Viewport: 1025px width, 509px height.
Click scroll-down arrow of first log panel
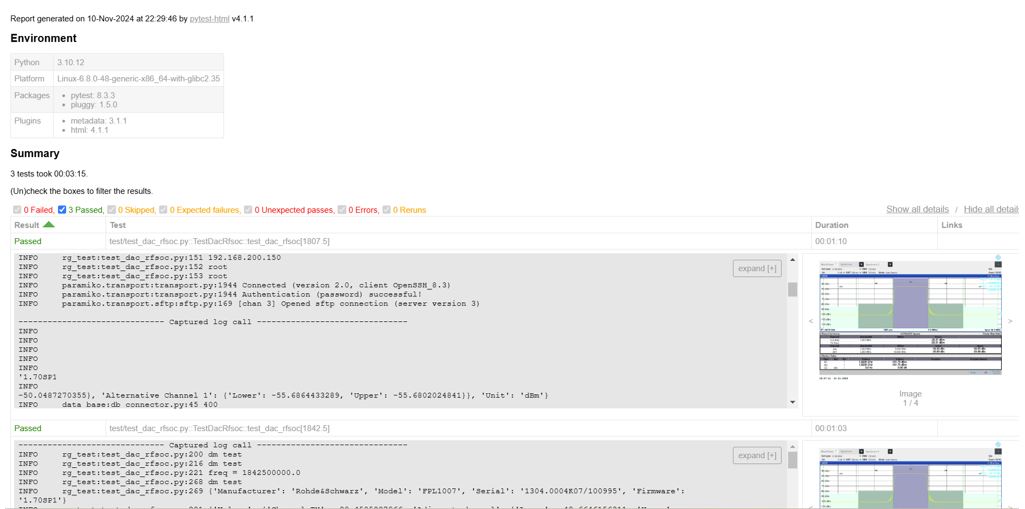[792, 402]
